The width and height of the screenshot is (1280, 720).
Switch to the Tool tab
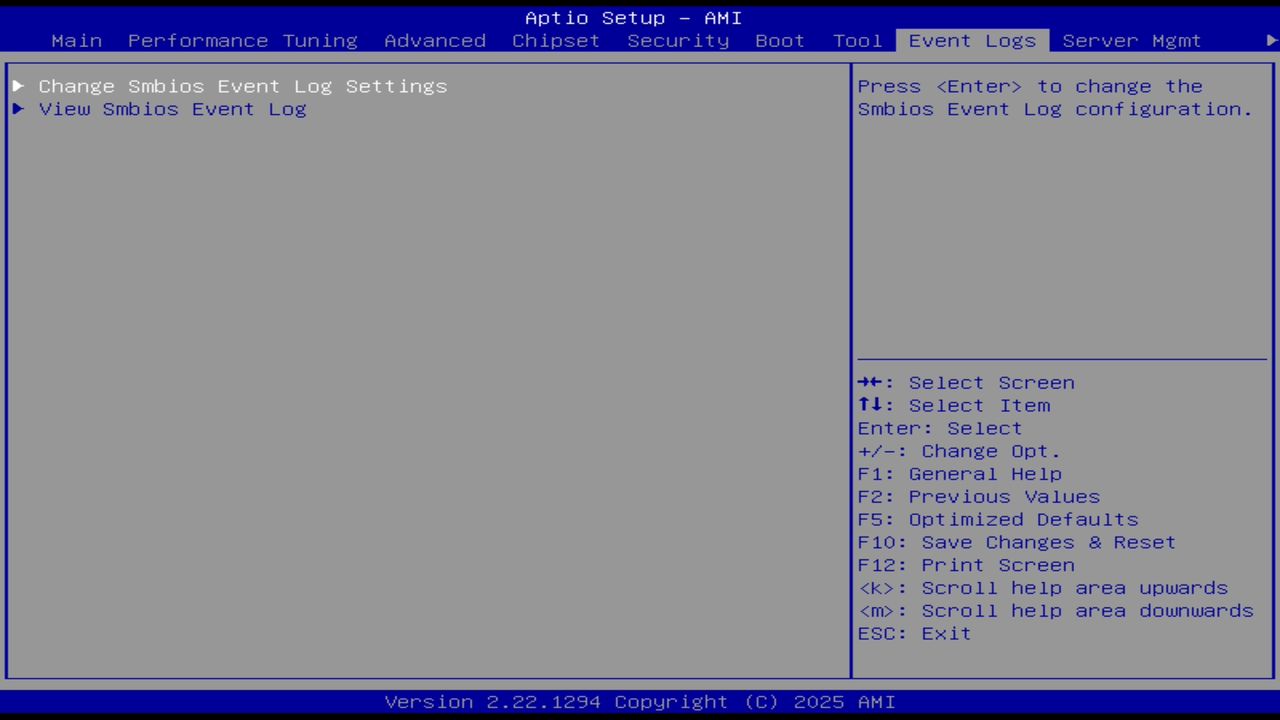click(857, 40)
